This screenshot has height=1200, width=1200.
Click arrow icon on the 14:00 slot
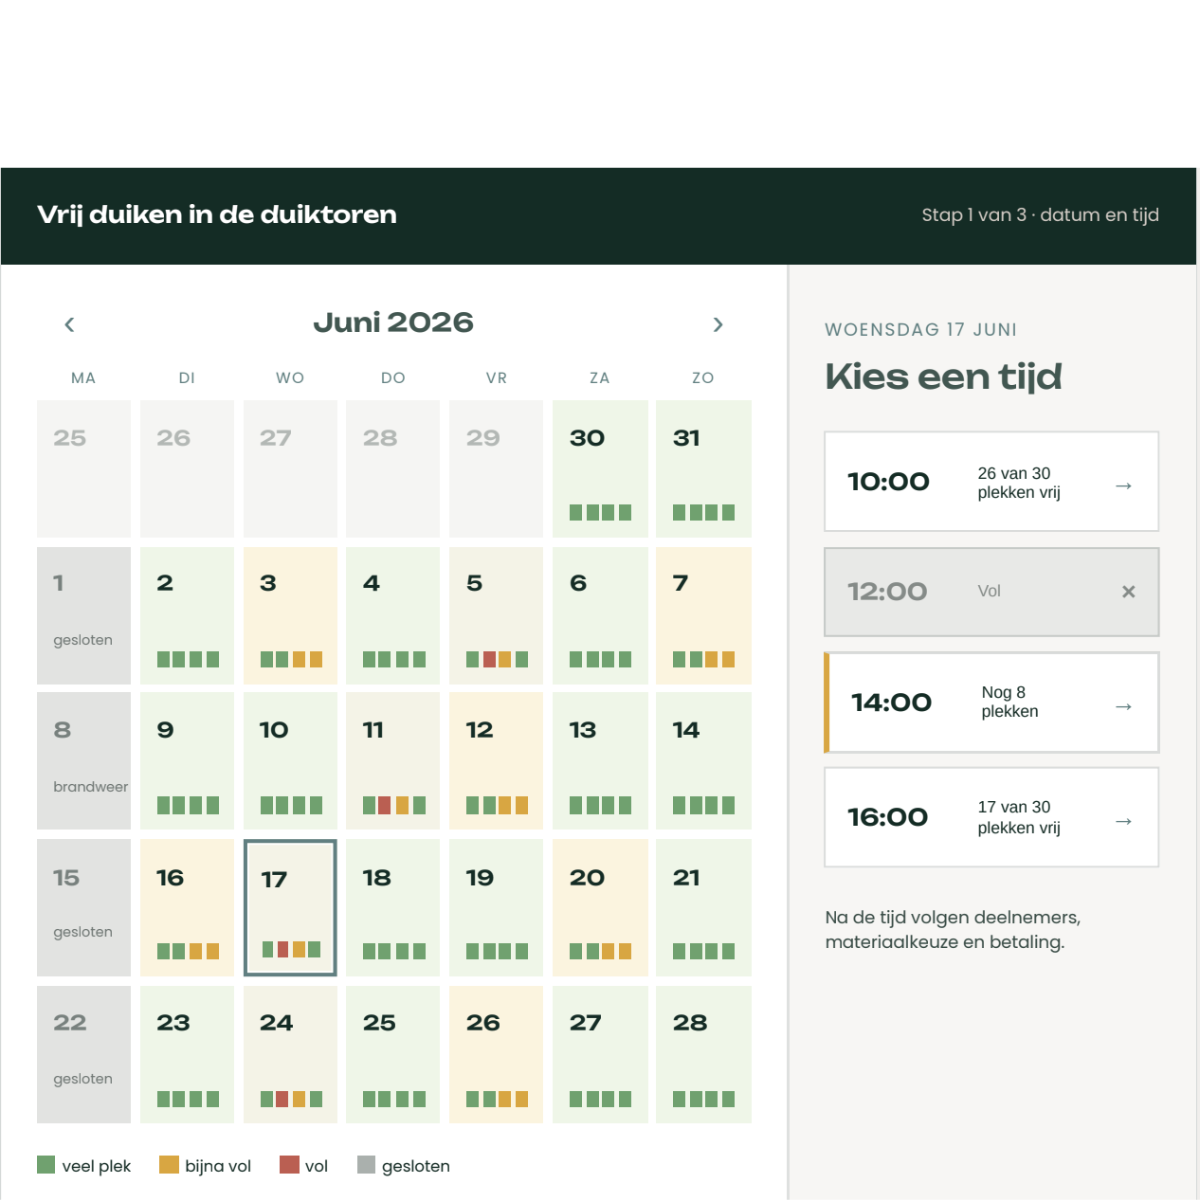tap(1123, 706)
